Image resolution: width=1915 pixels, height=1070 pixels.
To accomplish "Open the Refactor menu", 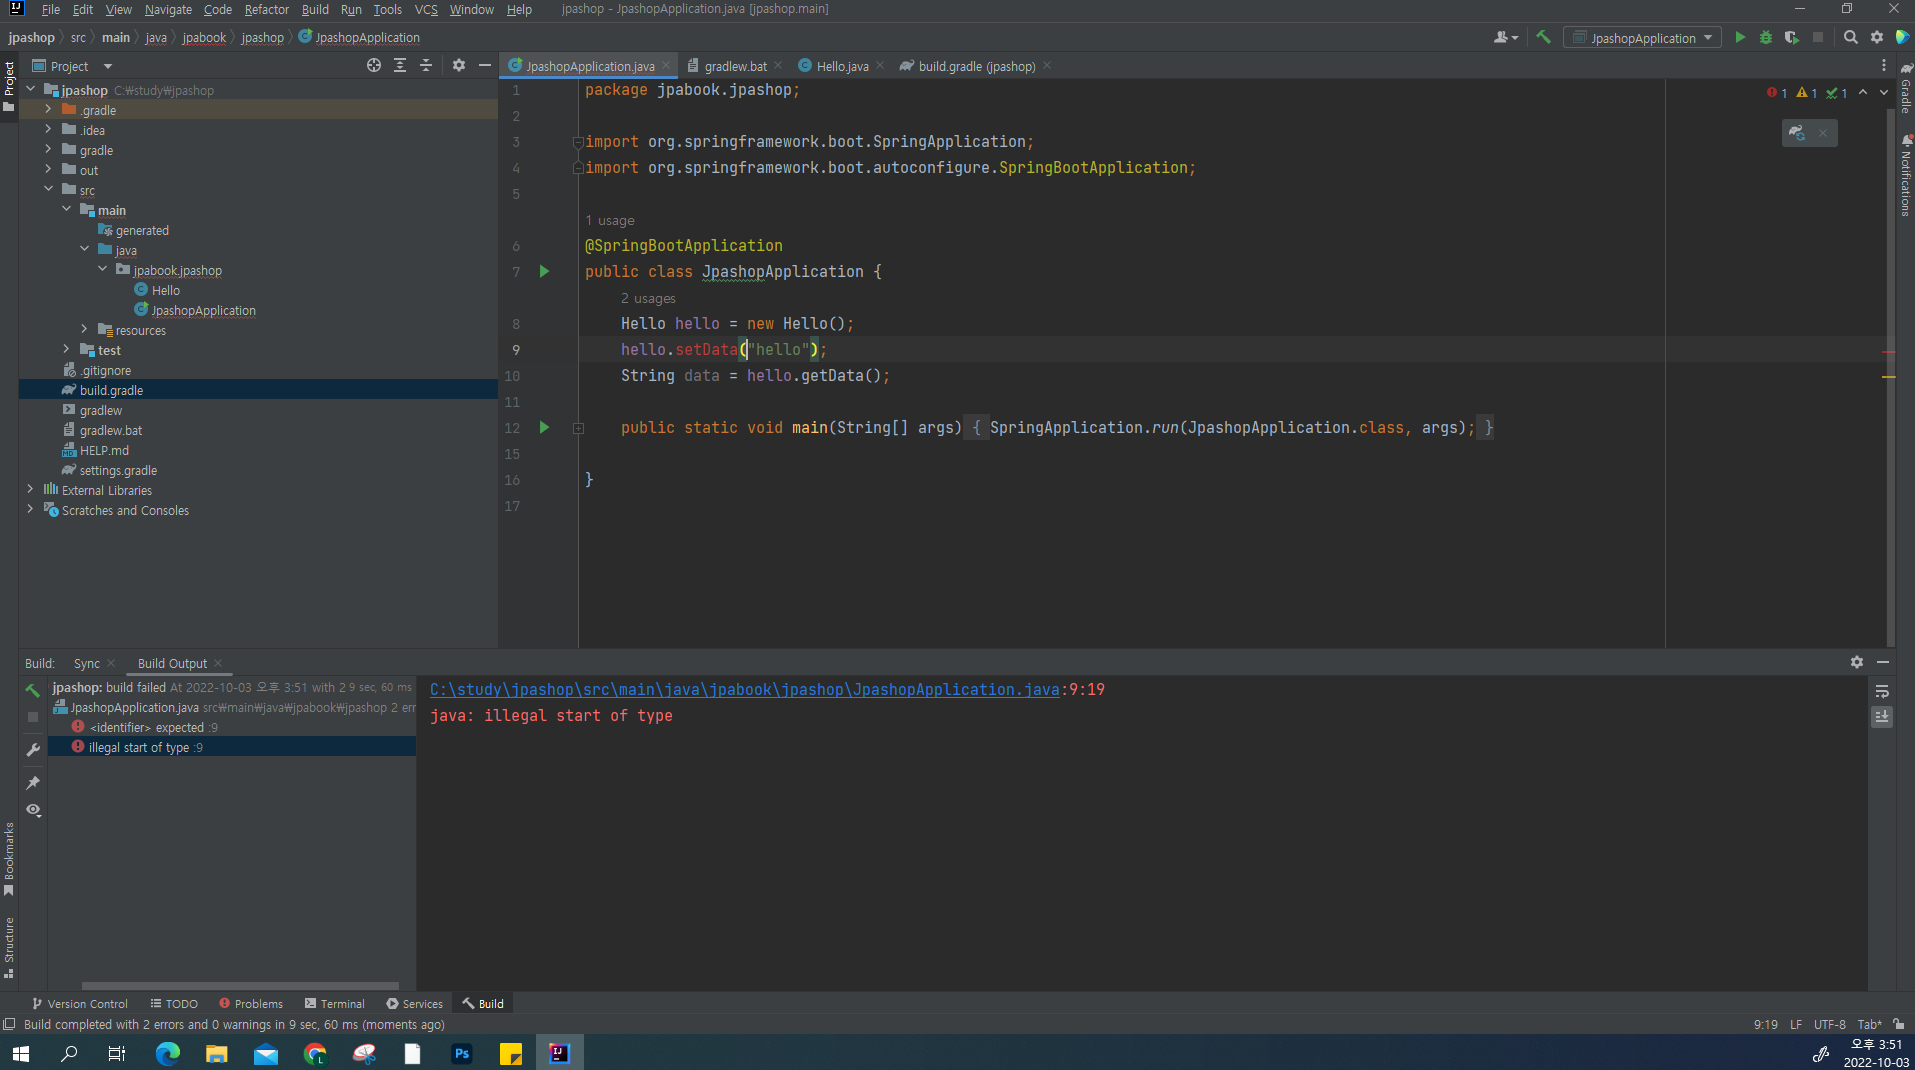I will click(266, 9).
